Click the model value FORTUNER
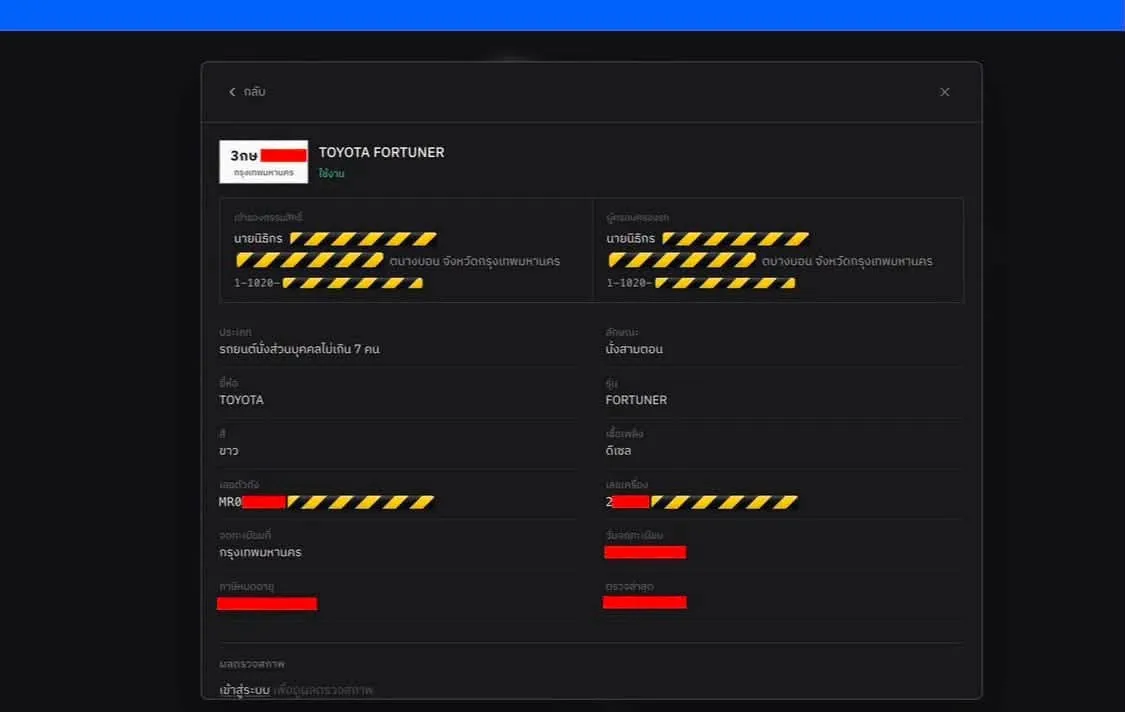The width and height of the screenshot is (1125, 712). tap(636, 400)
